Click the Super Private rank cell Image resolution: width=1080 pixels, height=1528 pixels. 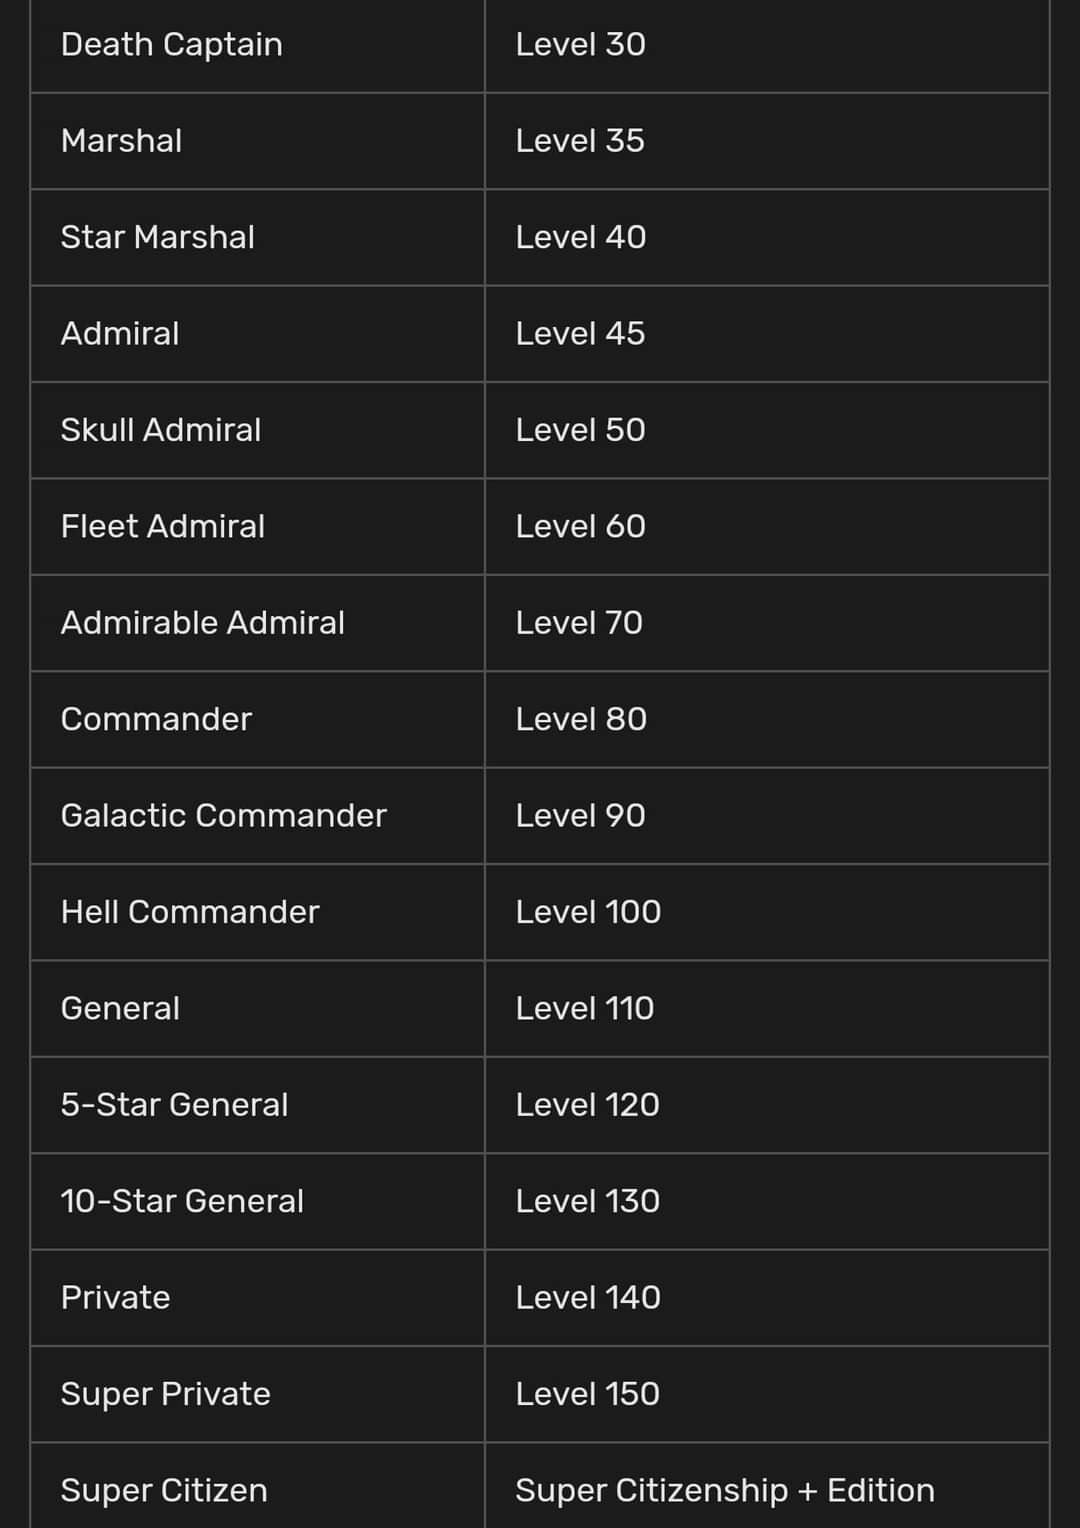click(165, 1394)
